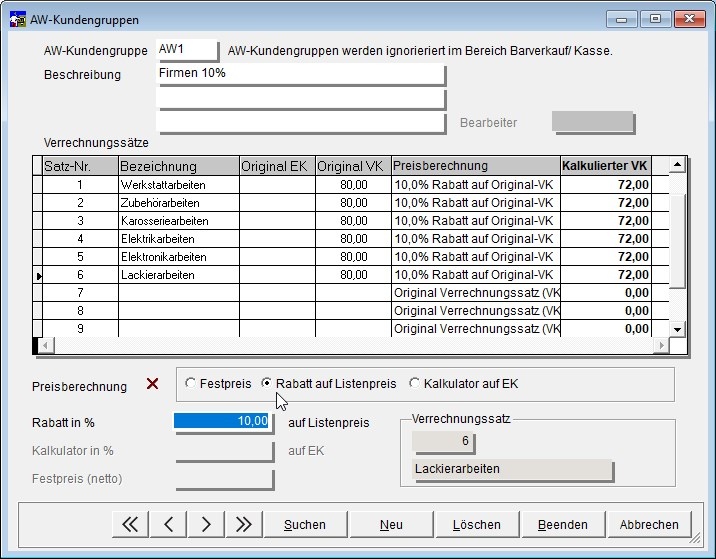
Task: Click the red X next to Preisberechnung
Action: click(153, 384)
